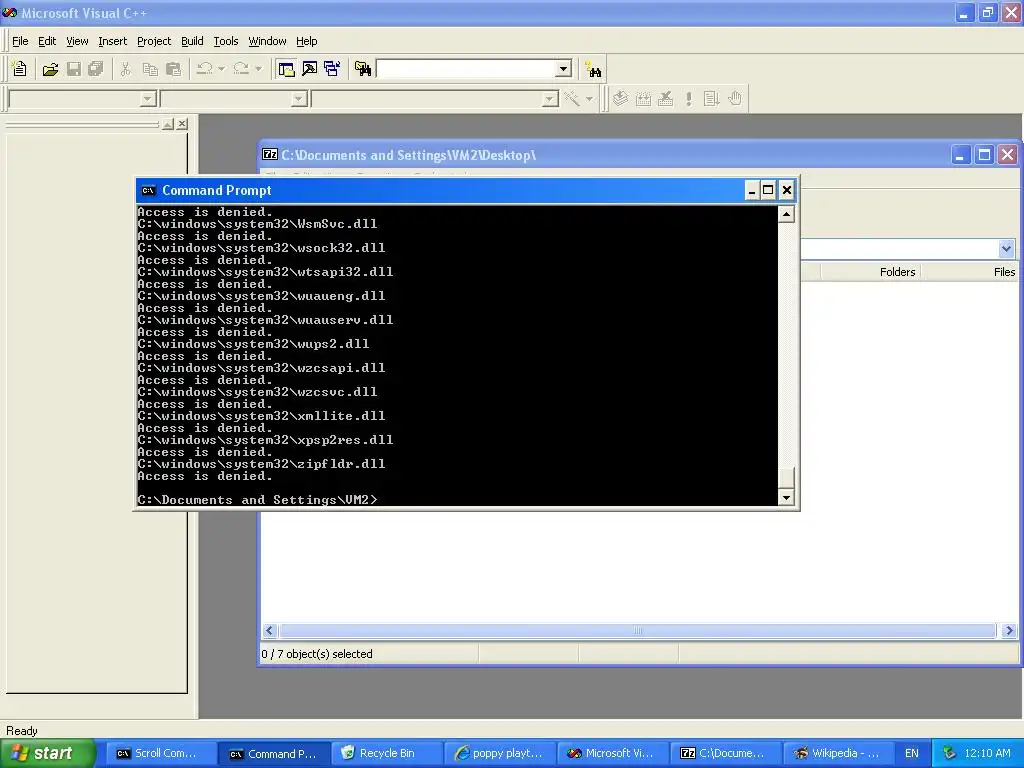1024x768 pixels.
Task: Open the WizardBar actions dropdown arrow
Action: click(x=589, y=99)
